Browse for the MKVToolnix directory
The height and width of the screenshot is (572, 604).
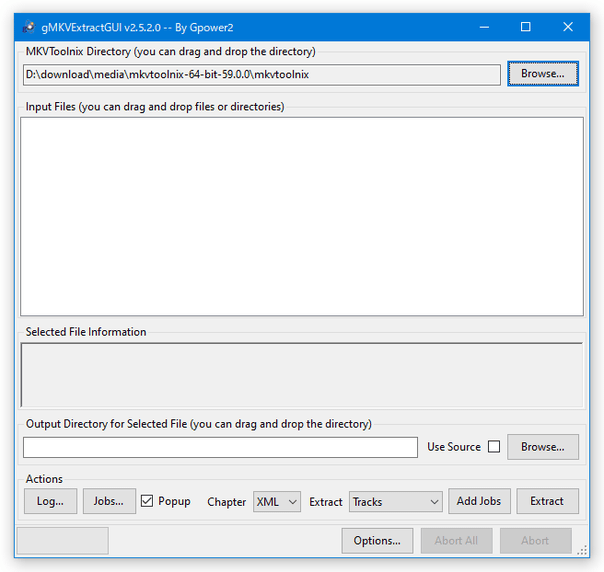(543, 74)
